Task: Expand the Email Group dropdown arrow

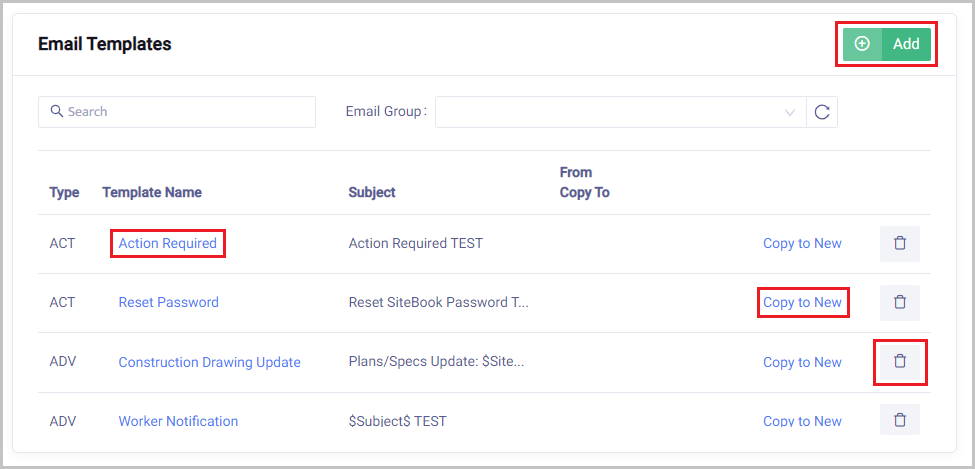Action: click(x=790, y=112)
